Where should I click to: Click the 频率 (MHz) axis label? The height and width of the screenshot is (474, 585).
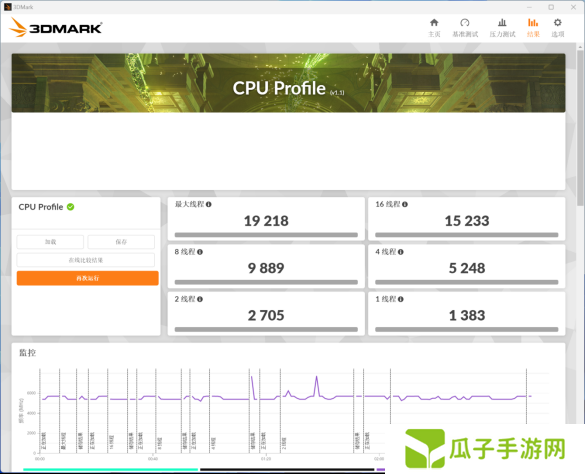[x=21, y=411]
